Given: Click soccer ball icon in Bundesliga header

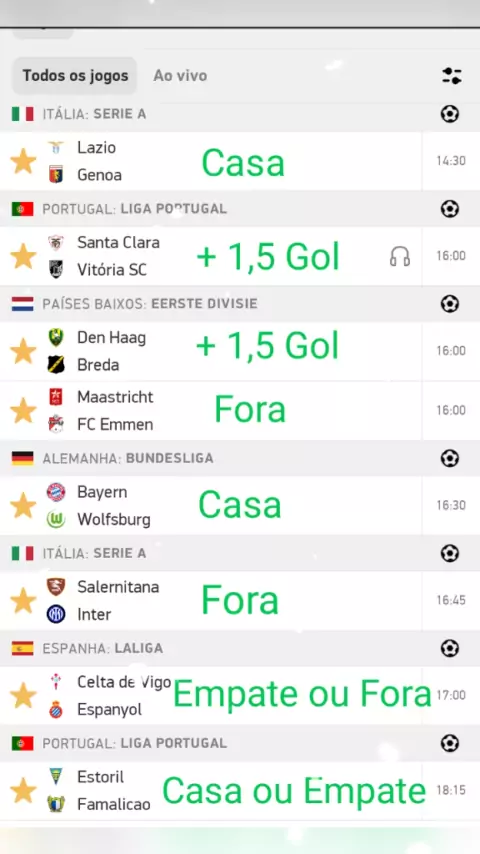Looking at the screenshot, I should pyautogui.click(x=449, y=458).
